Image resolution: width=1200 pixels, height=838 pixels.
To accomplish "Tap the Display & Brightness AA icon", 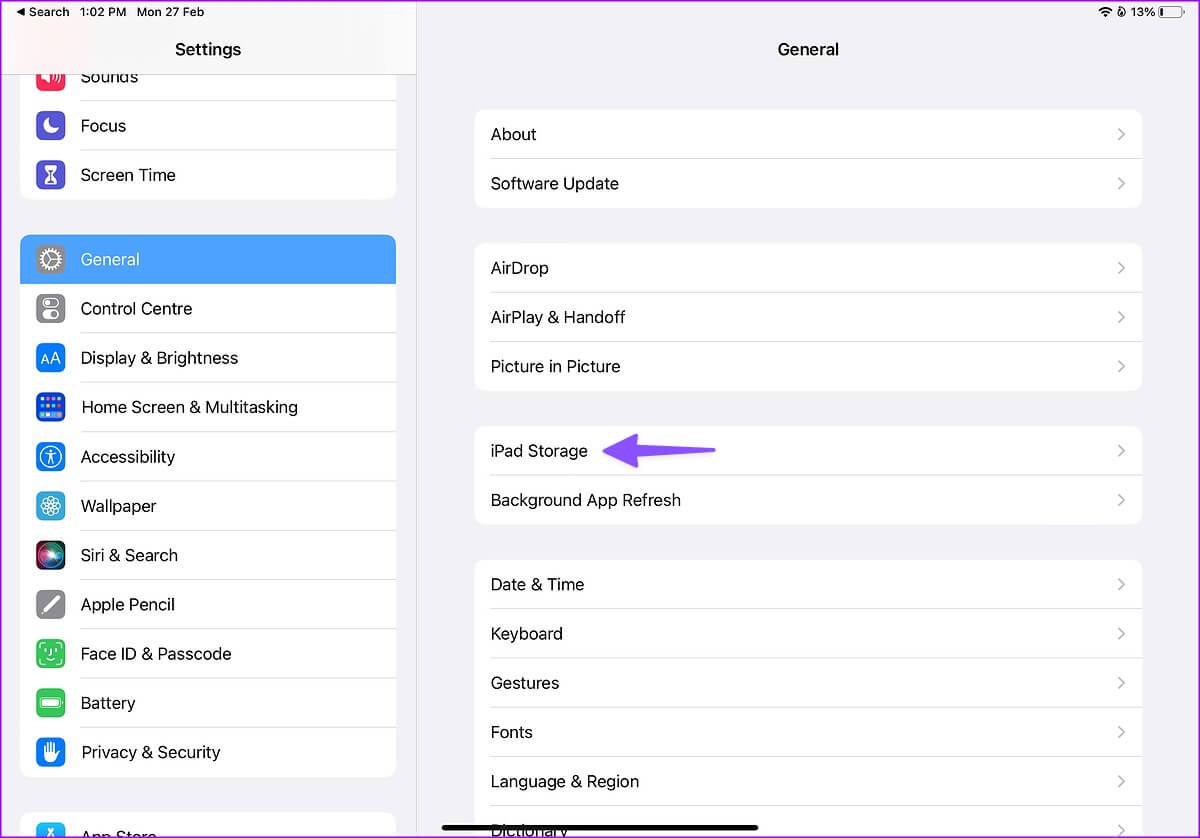I will point(51,358).
